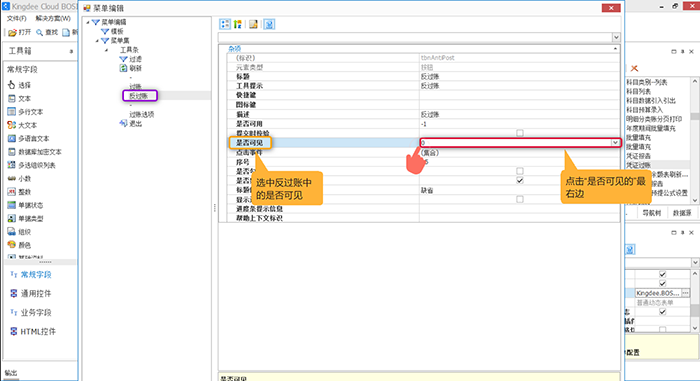The image size is (700, 381).
Task: Click the 工具箱 panel pin button
Action: click(x=71, y=51)
